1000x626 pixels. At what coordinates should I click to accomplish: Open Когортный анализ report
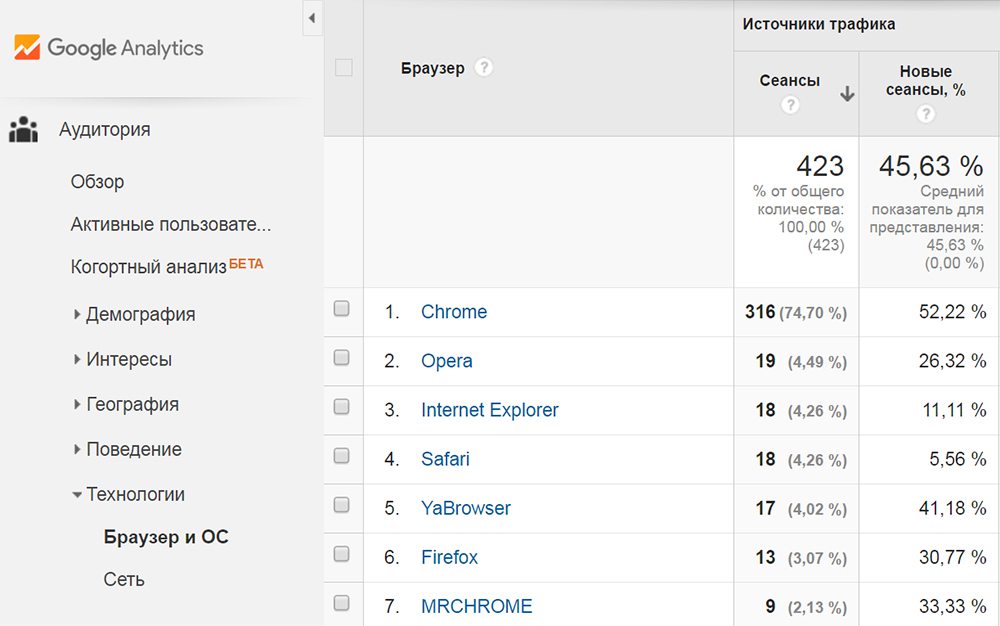[148, 268]
